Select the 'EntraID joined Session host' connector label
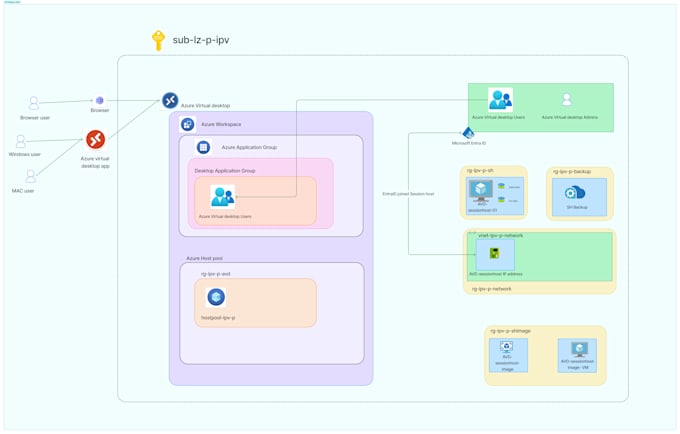This screenshot has width=680, height=434. coord(408,194)
